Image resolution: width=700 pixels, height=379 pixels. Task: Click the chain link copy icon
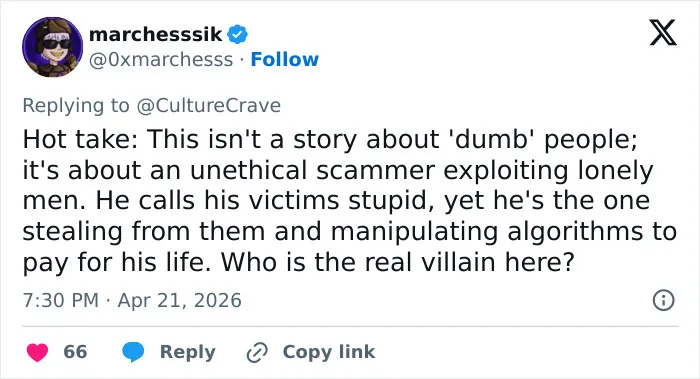coord(257,352)
